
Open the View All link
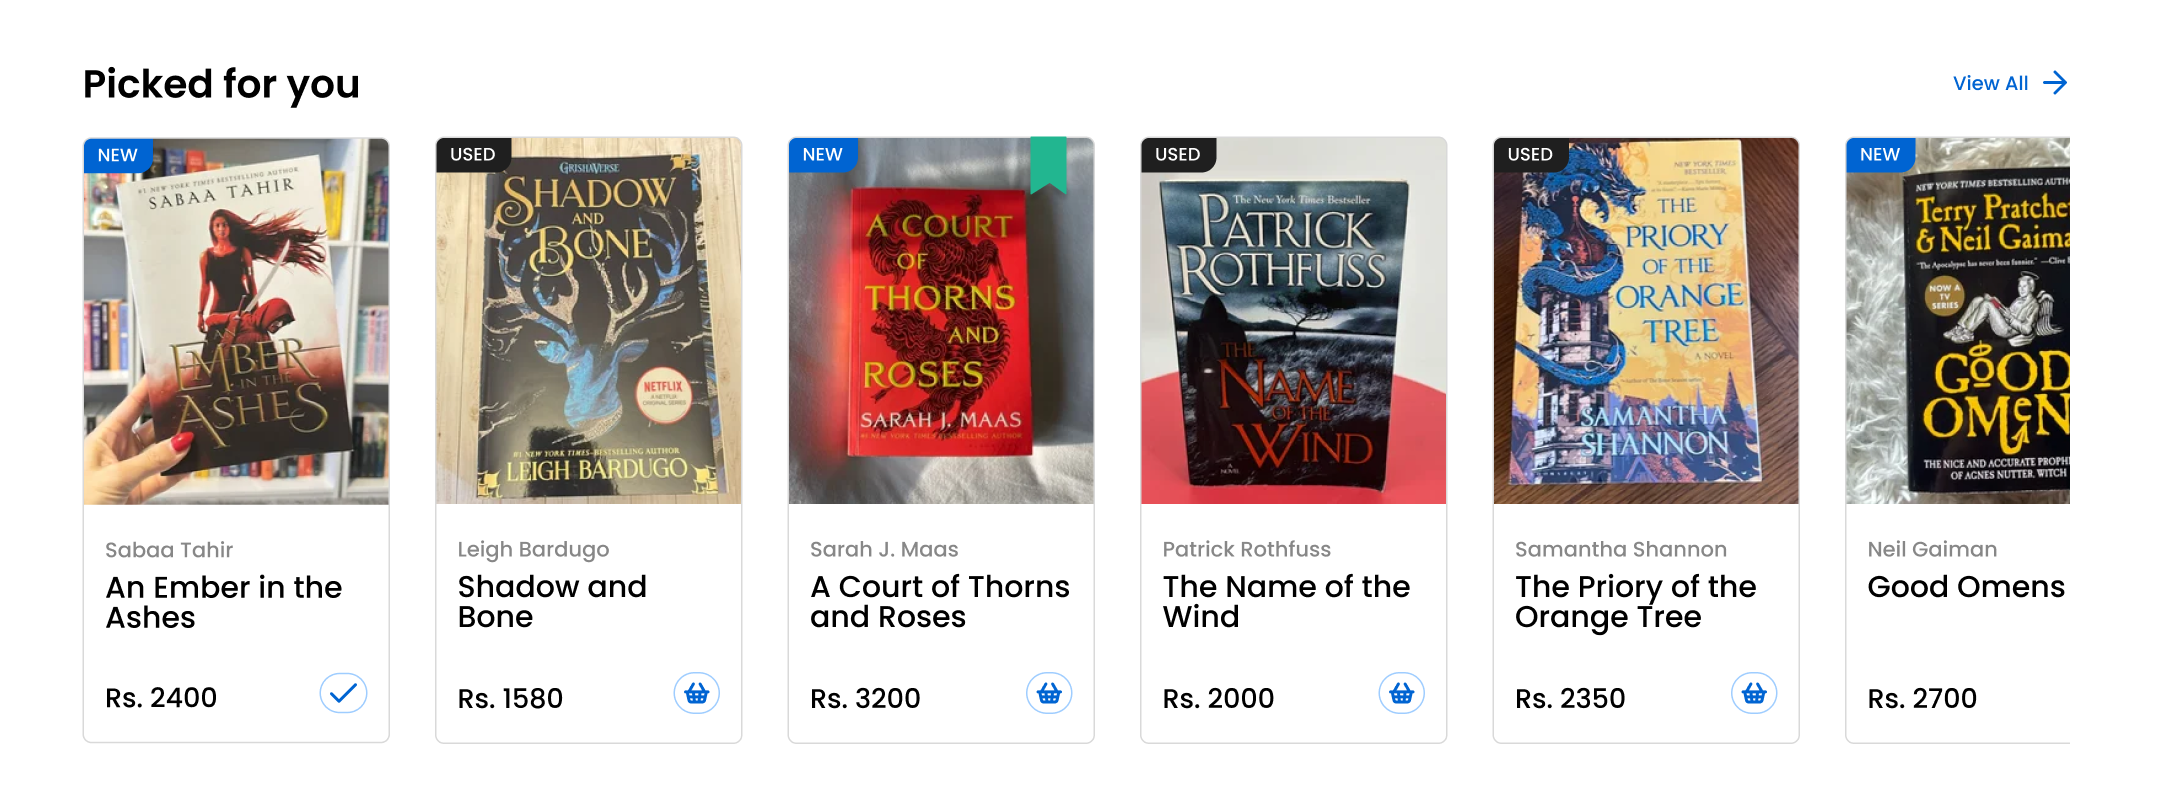coord(1990,83)
